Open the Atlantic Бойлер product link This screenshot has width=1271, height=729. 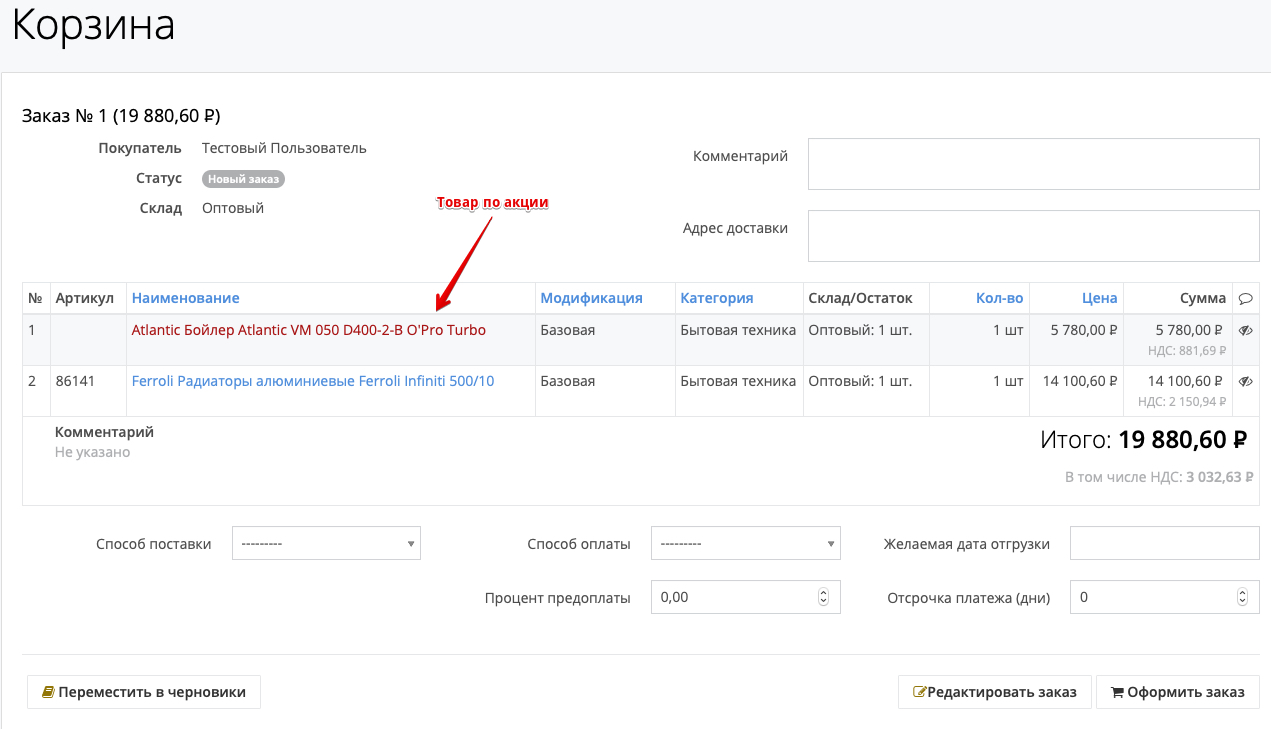(308, 330)
